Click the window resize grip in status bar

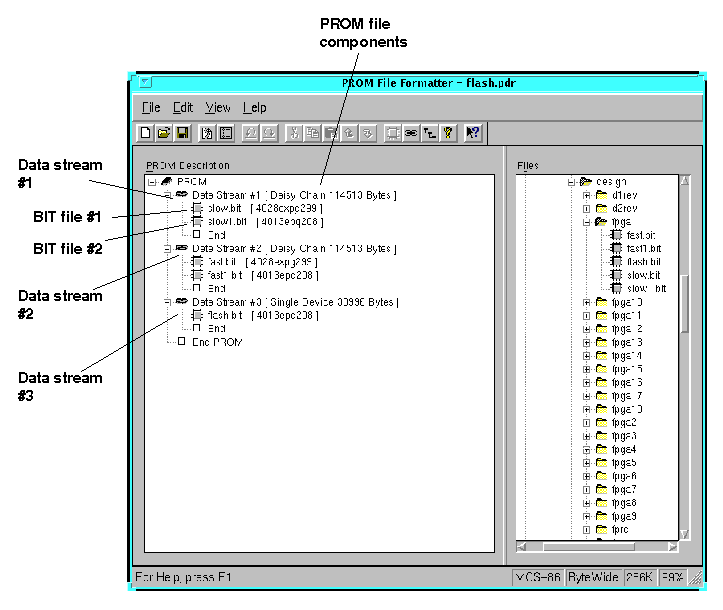pos(695,578)
